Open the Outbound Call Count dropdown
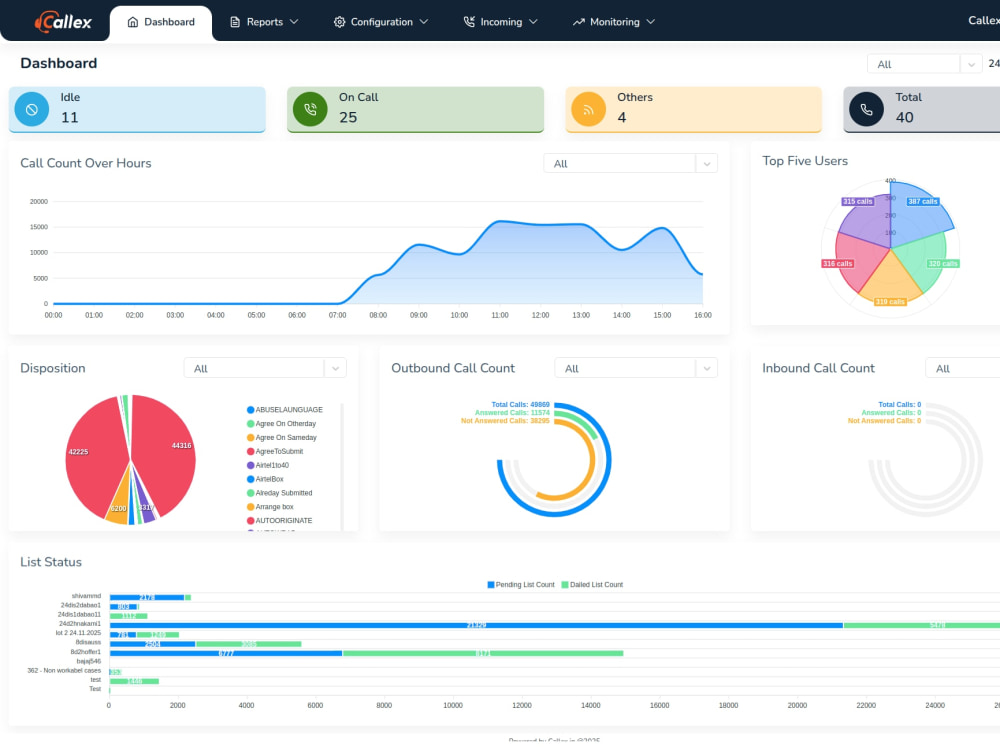Image resolution: width=1000 pixels, height=750 pixels. (x=636, y=368)
